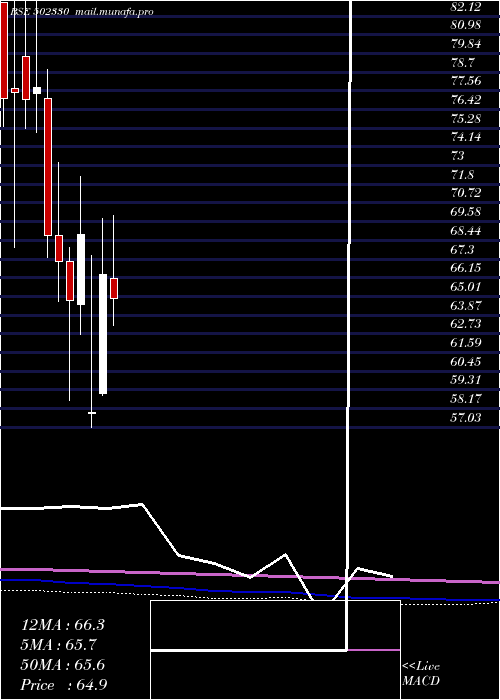Click the 77.56 price axis label
The height and width of the screenshot is (700, 500).
pyautogui.click(x=466, y=81)
